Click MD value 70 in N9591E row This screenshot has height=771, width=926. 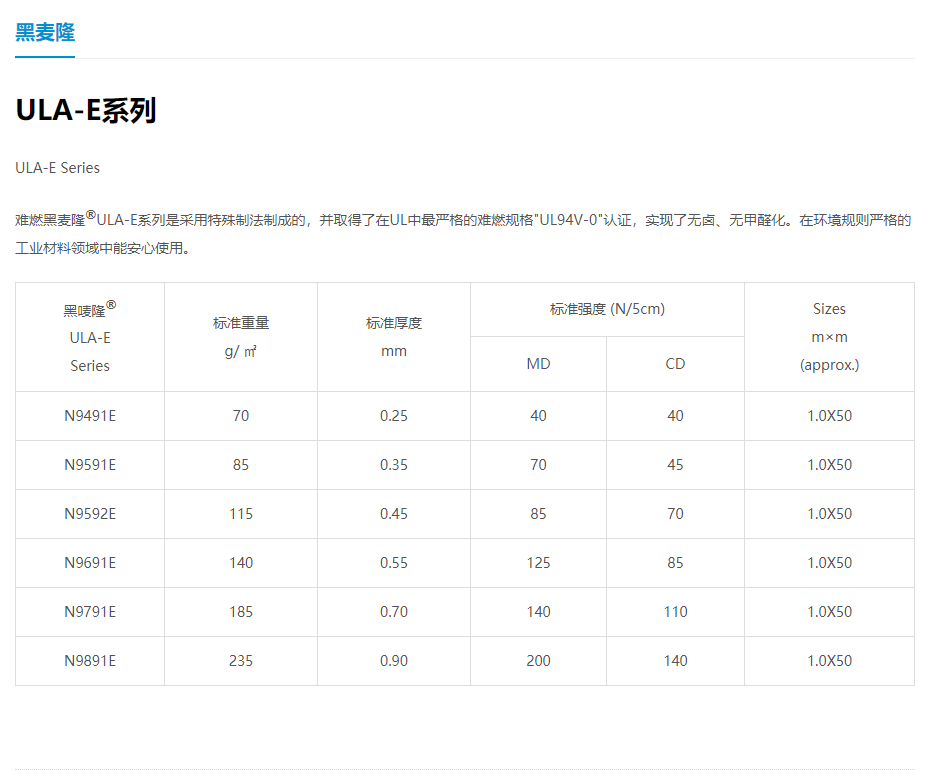coord(539,465)
